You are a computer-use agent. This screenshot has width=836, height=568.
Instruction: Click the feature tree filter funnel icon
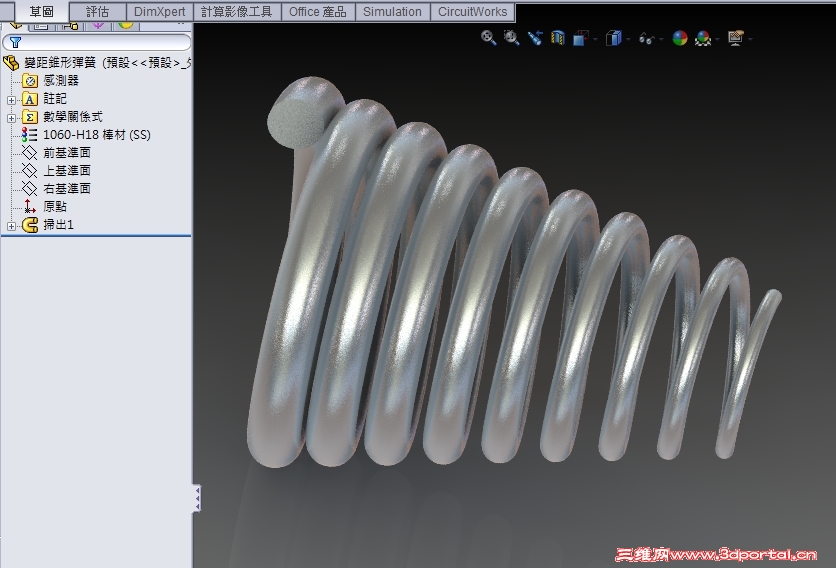[15, 42]
